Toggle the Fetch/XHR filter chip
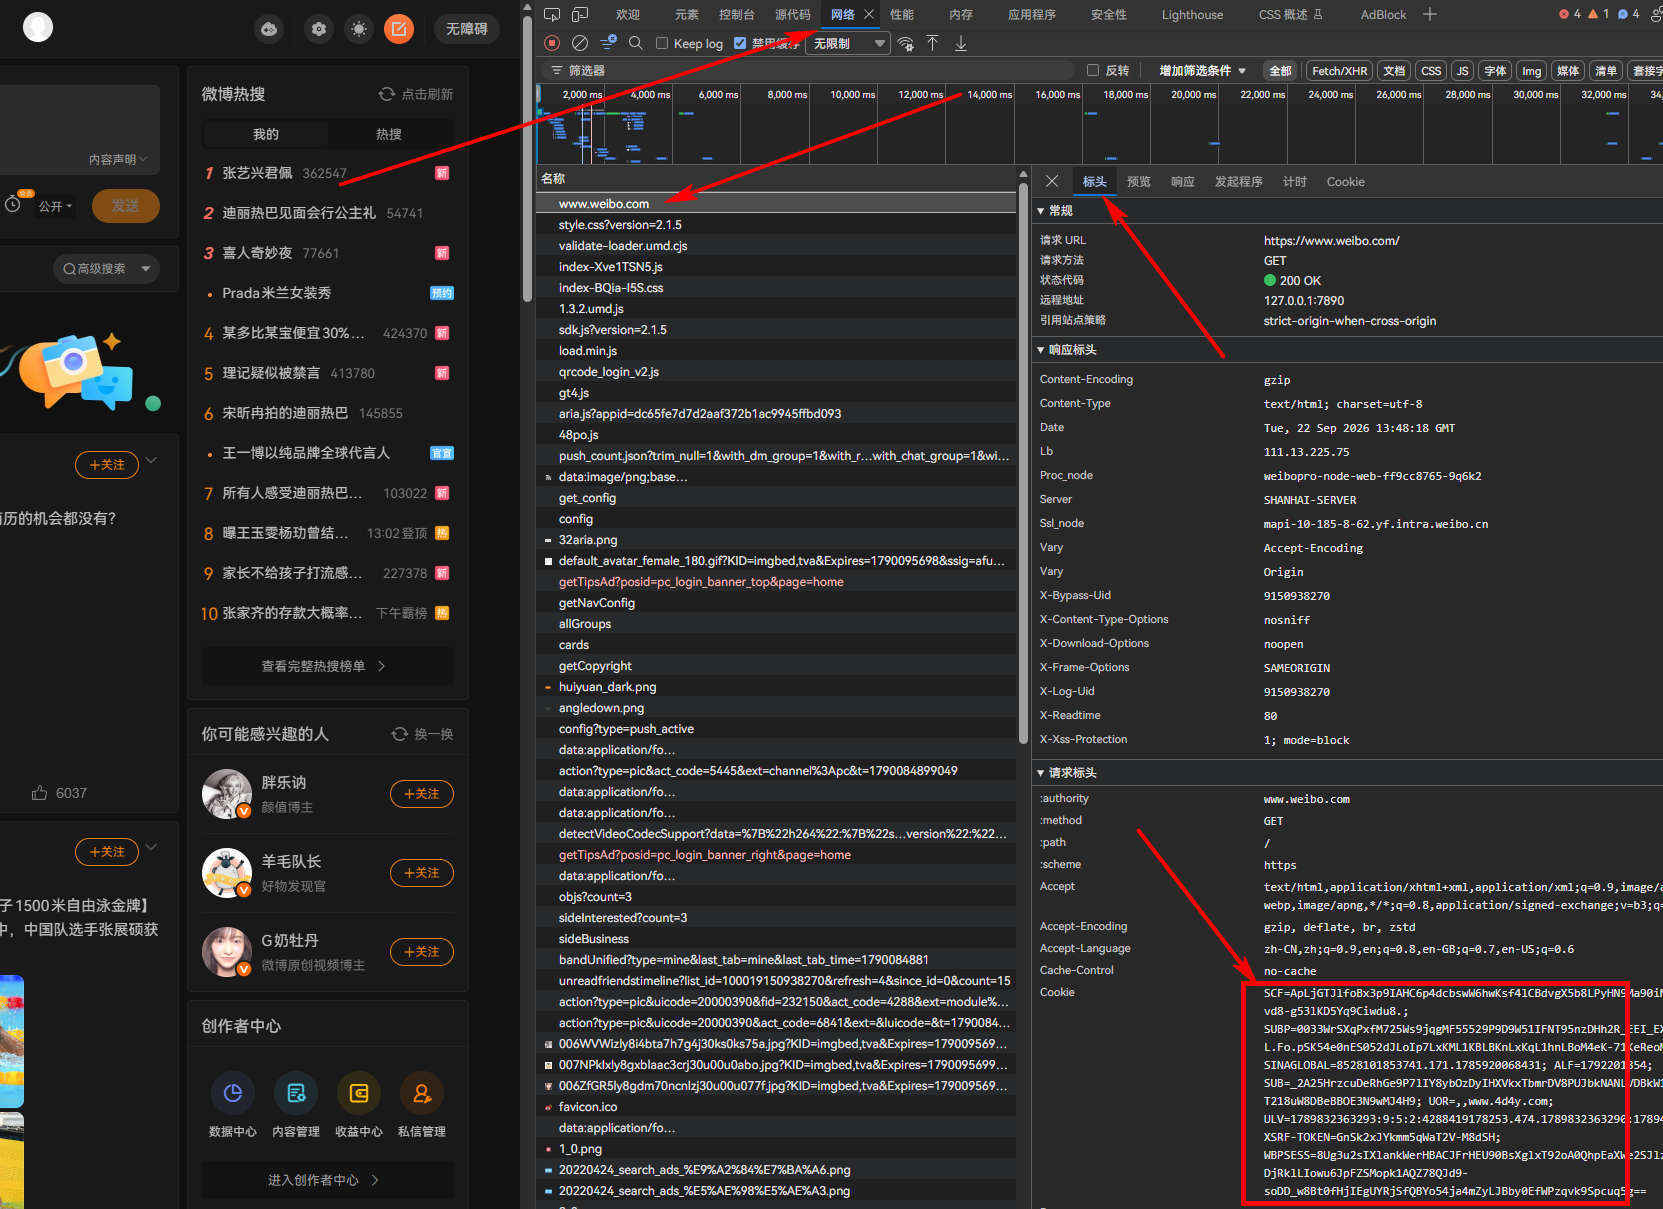This screenshot has height=1209, width=1663. 1339,71
